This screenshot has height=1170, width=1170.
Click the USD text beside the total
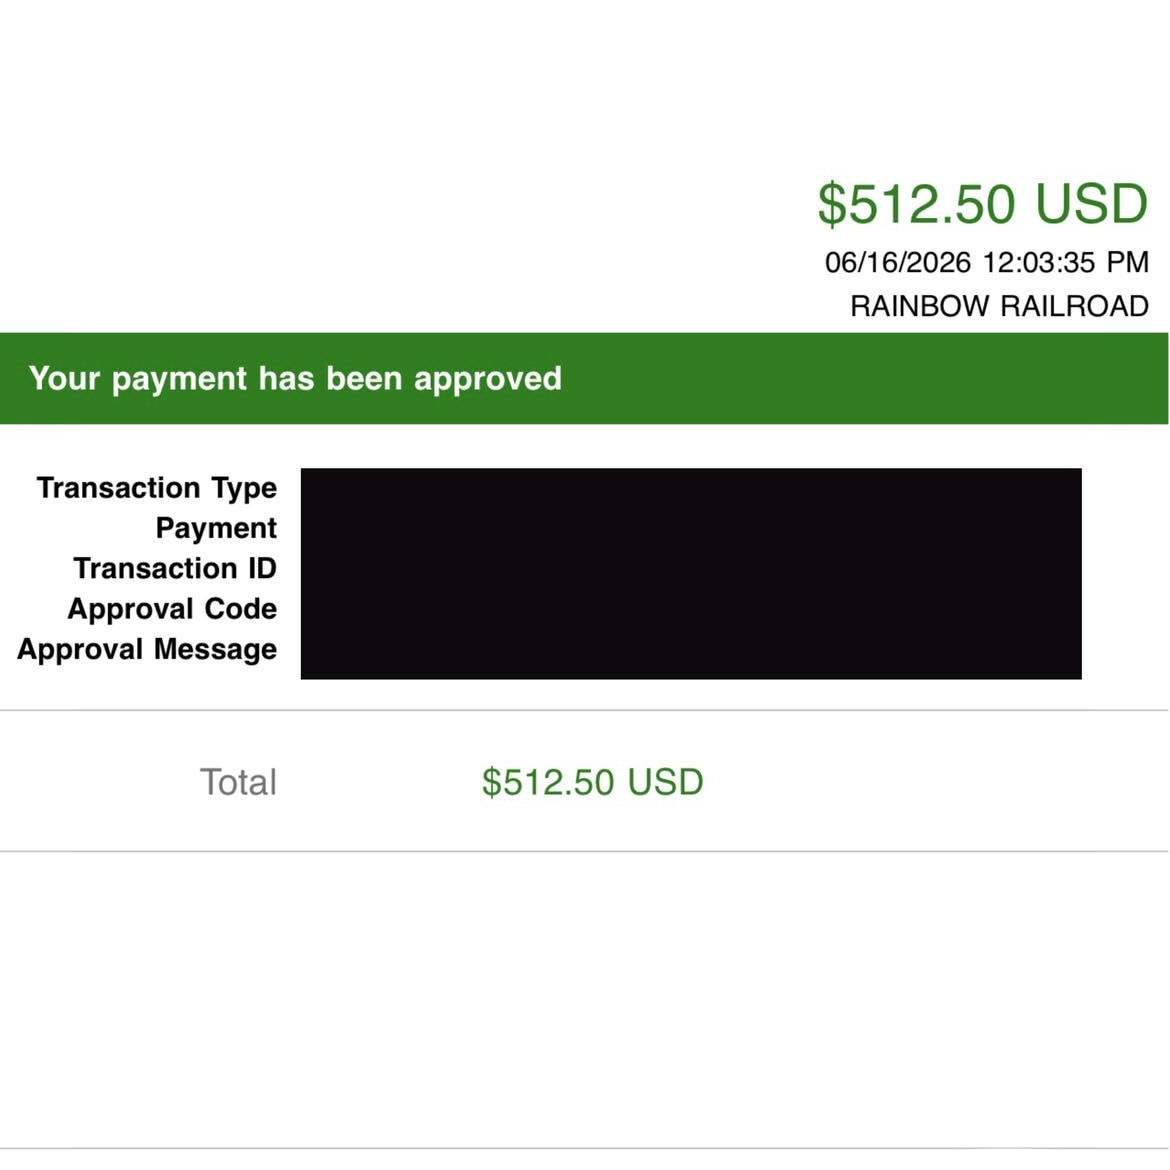click(x=665, y=782)
